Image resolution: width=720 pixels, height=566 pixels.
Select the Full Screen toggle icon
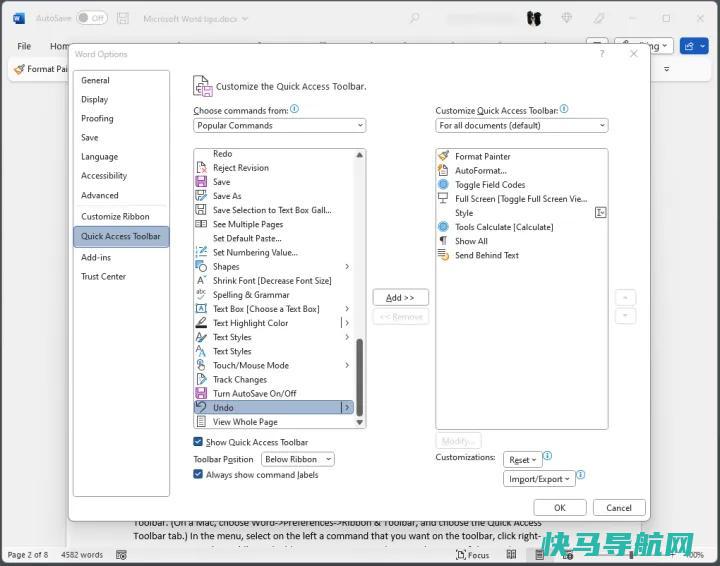tap(443, 198)
